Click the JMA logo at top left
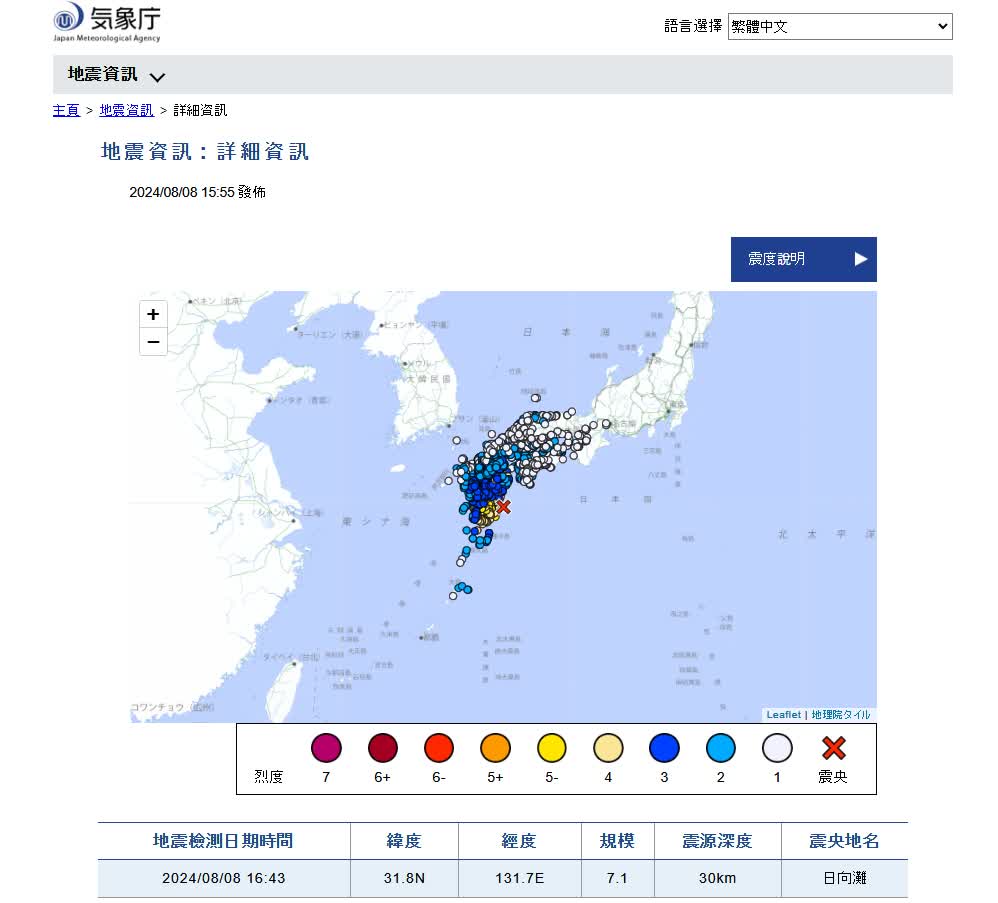This screenshot has height=903, width=998. (106, 23)
